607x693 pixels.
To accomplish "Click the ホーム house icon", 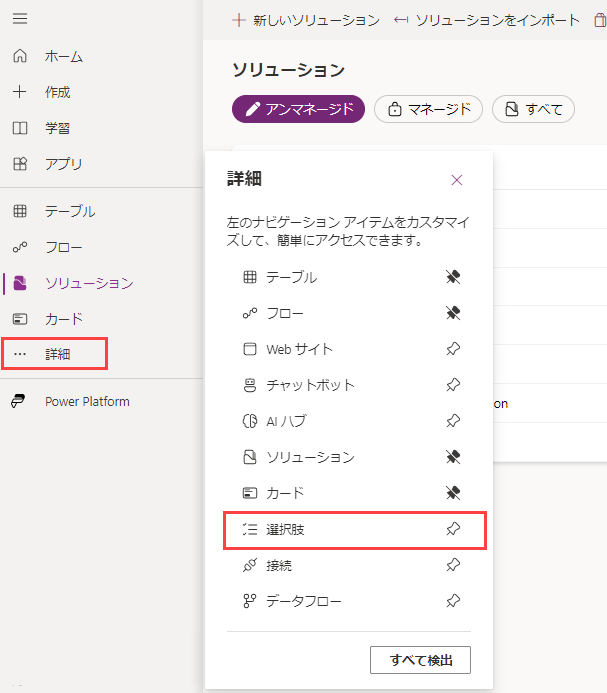I will pyautogui.click(x=20, y=56).
